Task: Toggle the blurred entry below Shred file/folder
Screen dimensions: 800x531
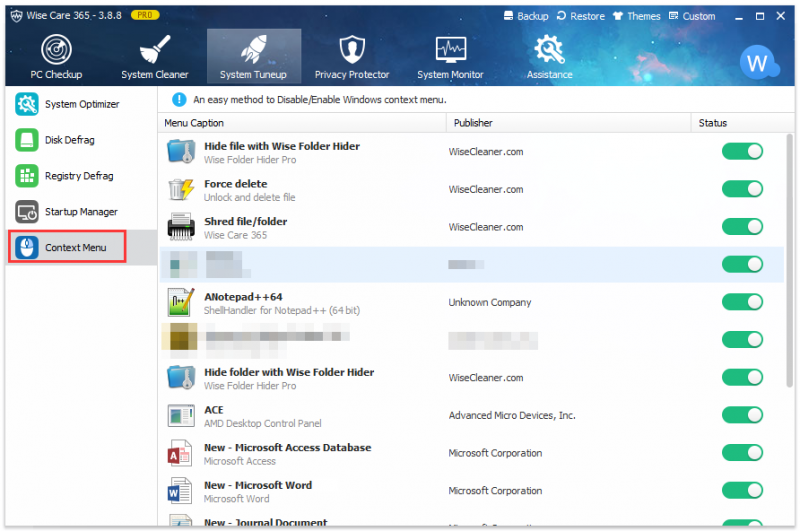Action: pyautogui.click(x=742, y=265)
